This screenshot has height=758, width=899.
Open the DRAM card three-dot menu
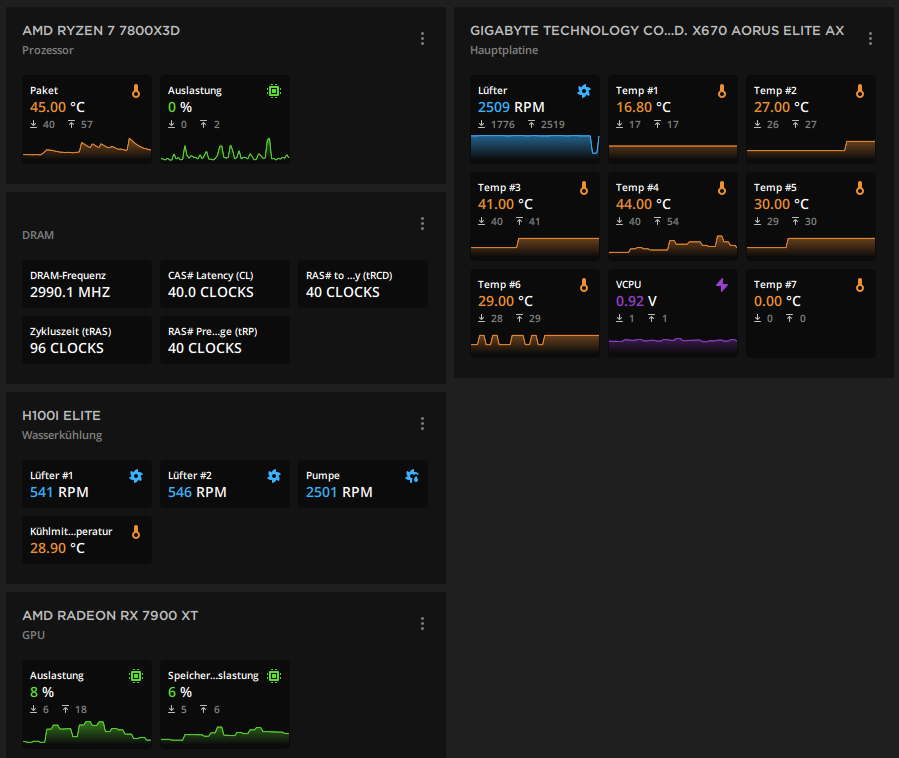pyautogui.click(x=423, y=223)
